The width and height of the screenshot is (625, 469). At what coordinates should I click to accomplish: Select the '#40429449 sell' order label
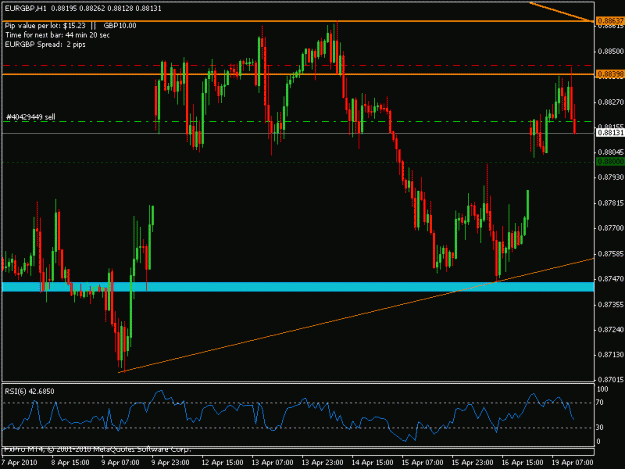point(31,117)
